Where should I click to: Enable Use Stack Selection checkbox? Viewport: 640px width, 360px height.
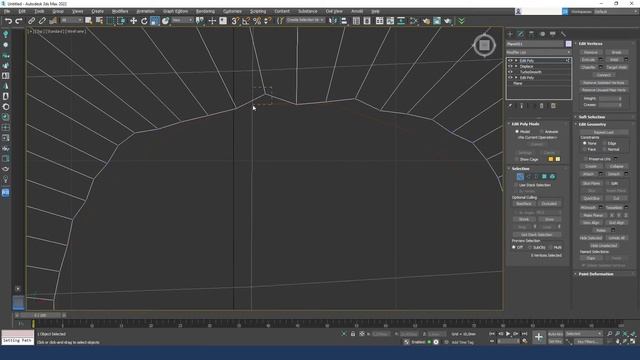click(x=516, y=185)
